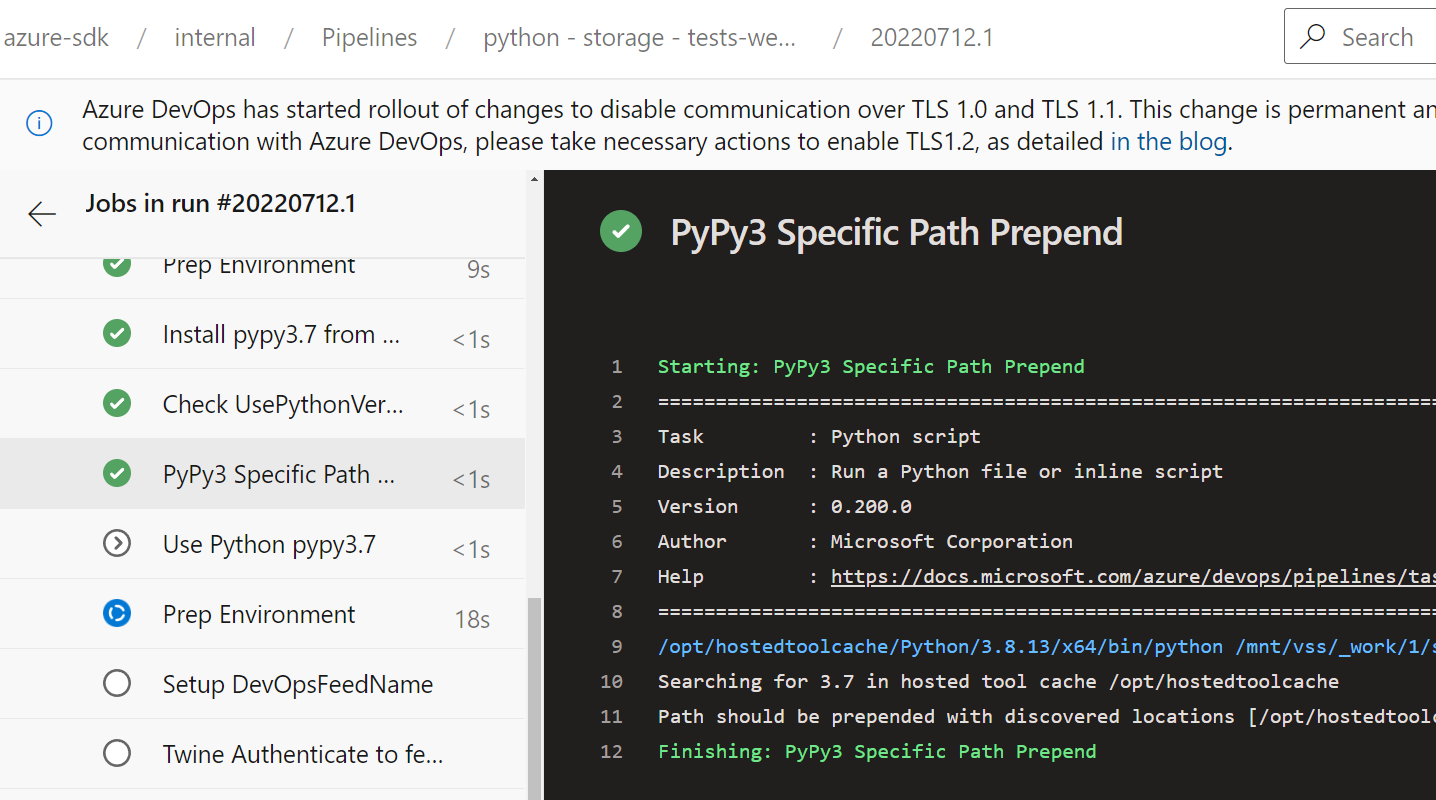
Task: Click log line 2 equals-sign separator
Action: [x=1047, y=401]
